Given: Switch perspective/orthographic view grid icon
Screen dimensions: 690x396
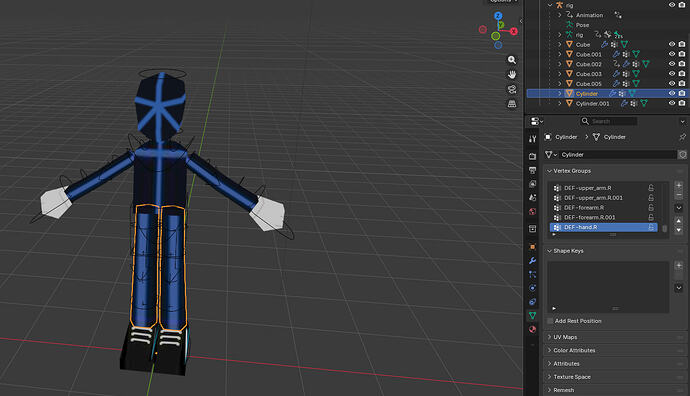Looking at the screenshot, I should [x=512, y=104].
